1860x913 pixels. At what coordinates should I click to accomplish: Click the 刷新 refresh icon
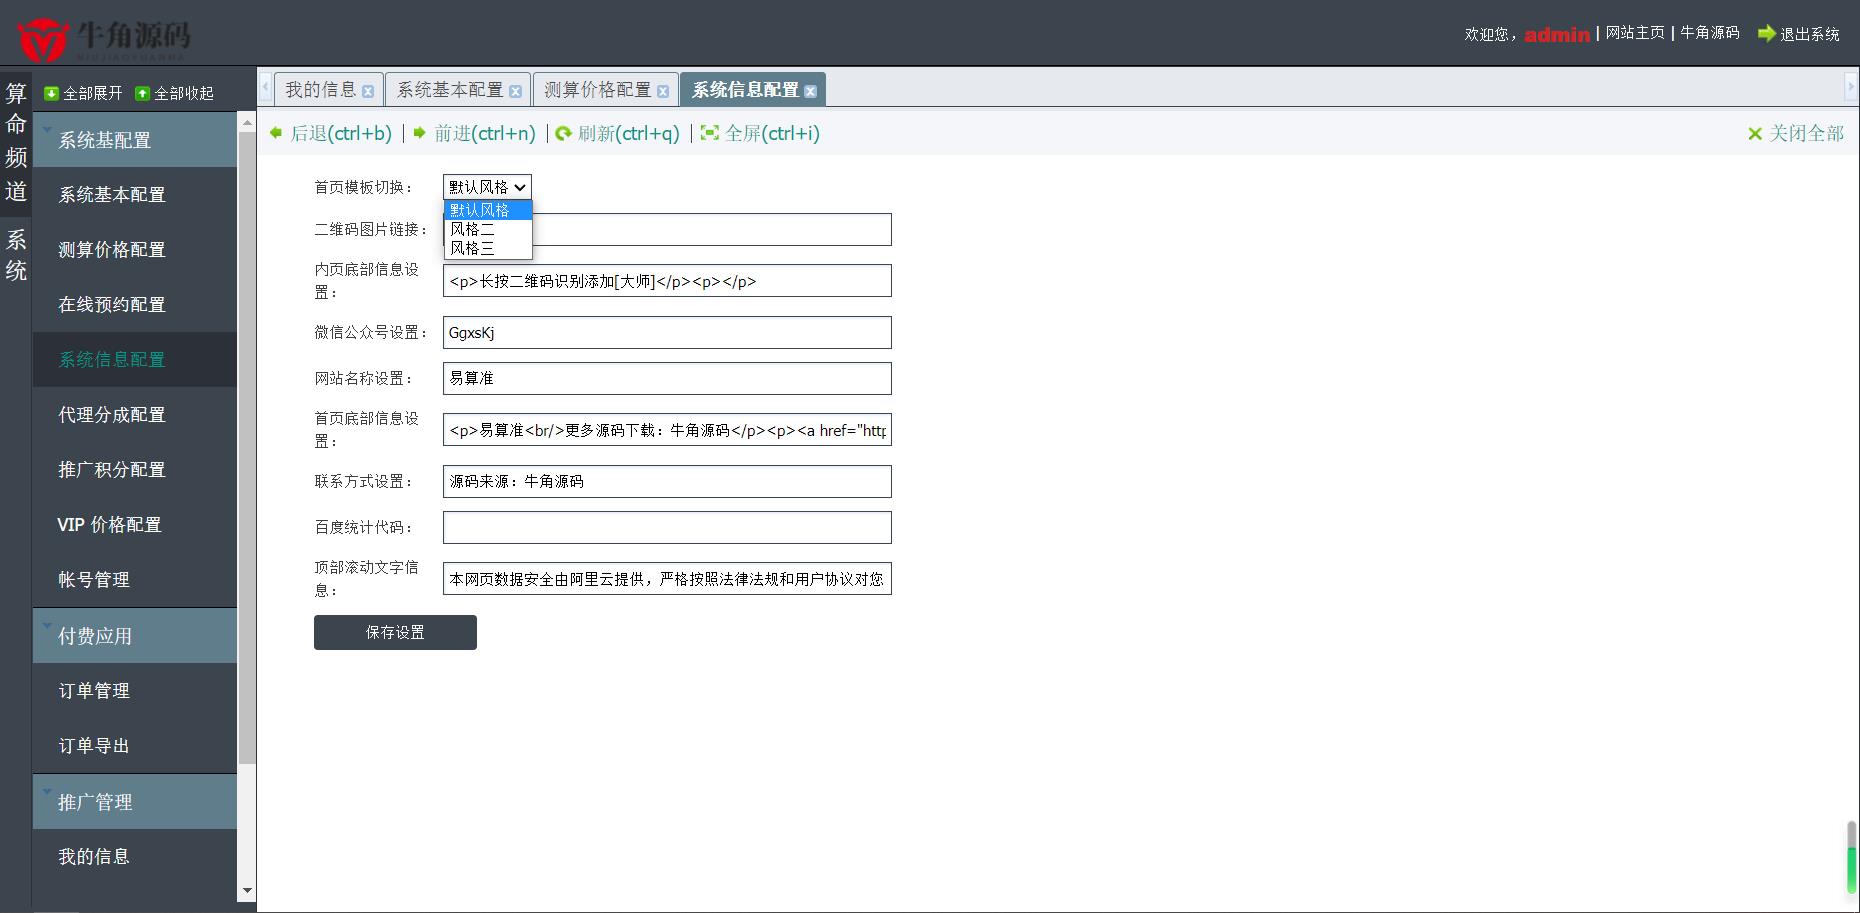(x=564, y=133)
